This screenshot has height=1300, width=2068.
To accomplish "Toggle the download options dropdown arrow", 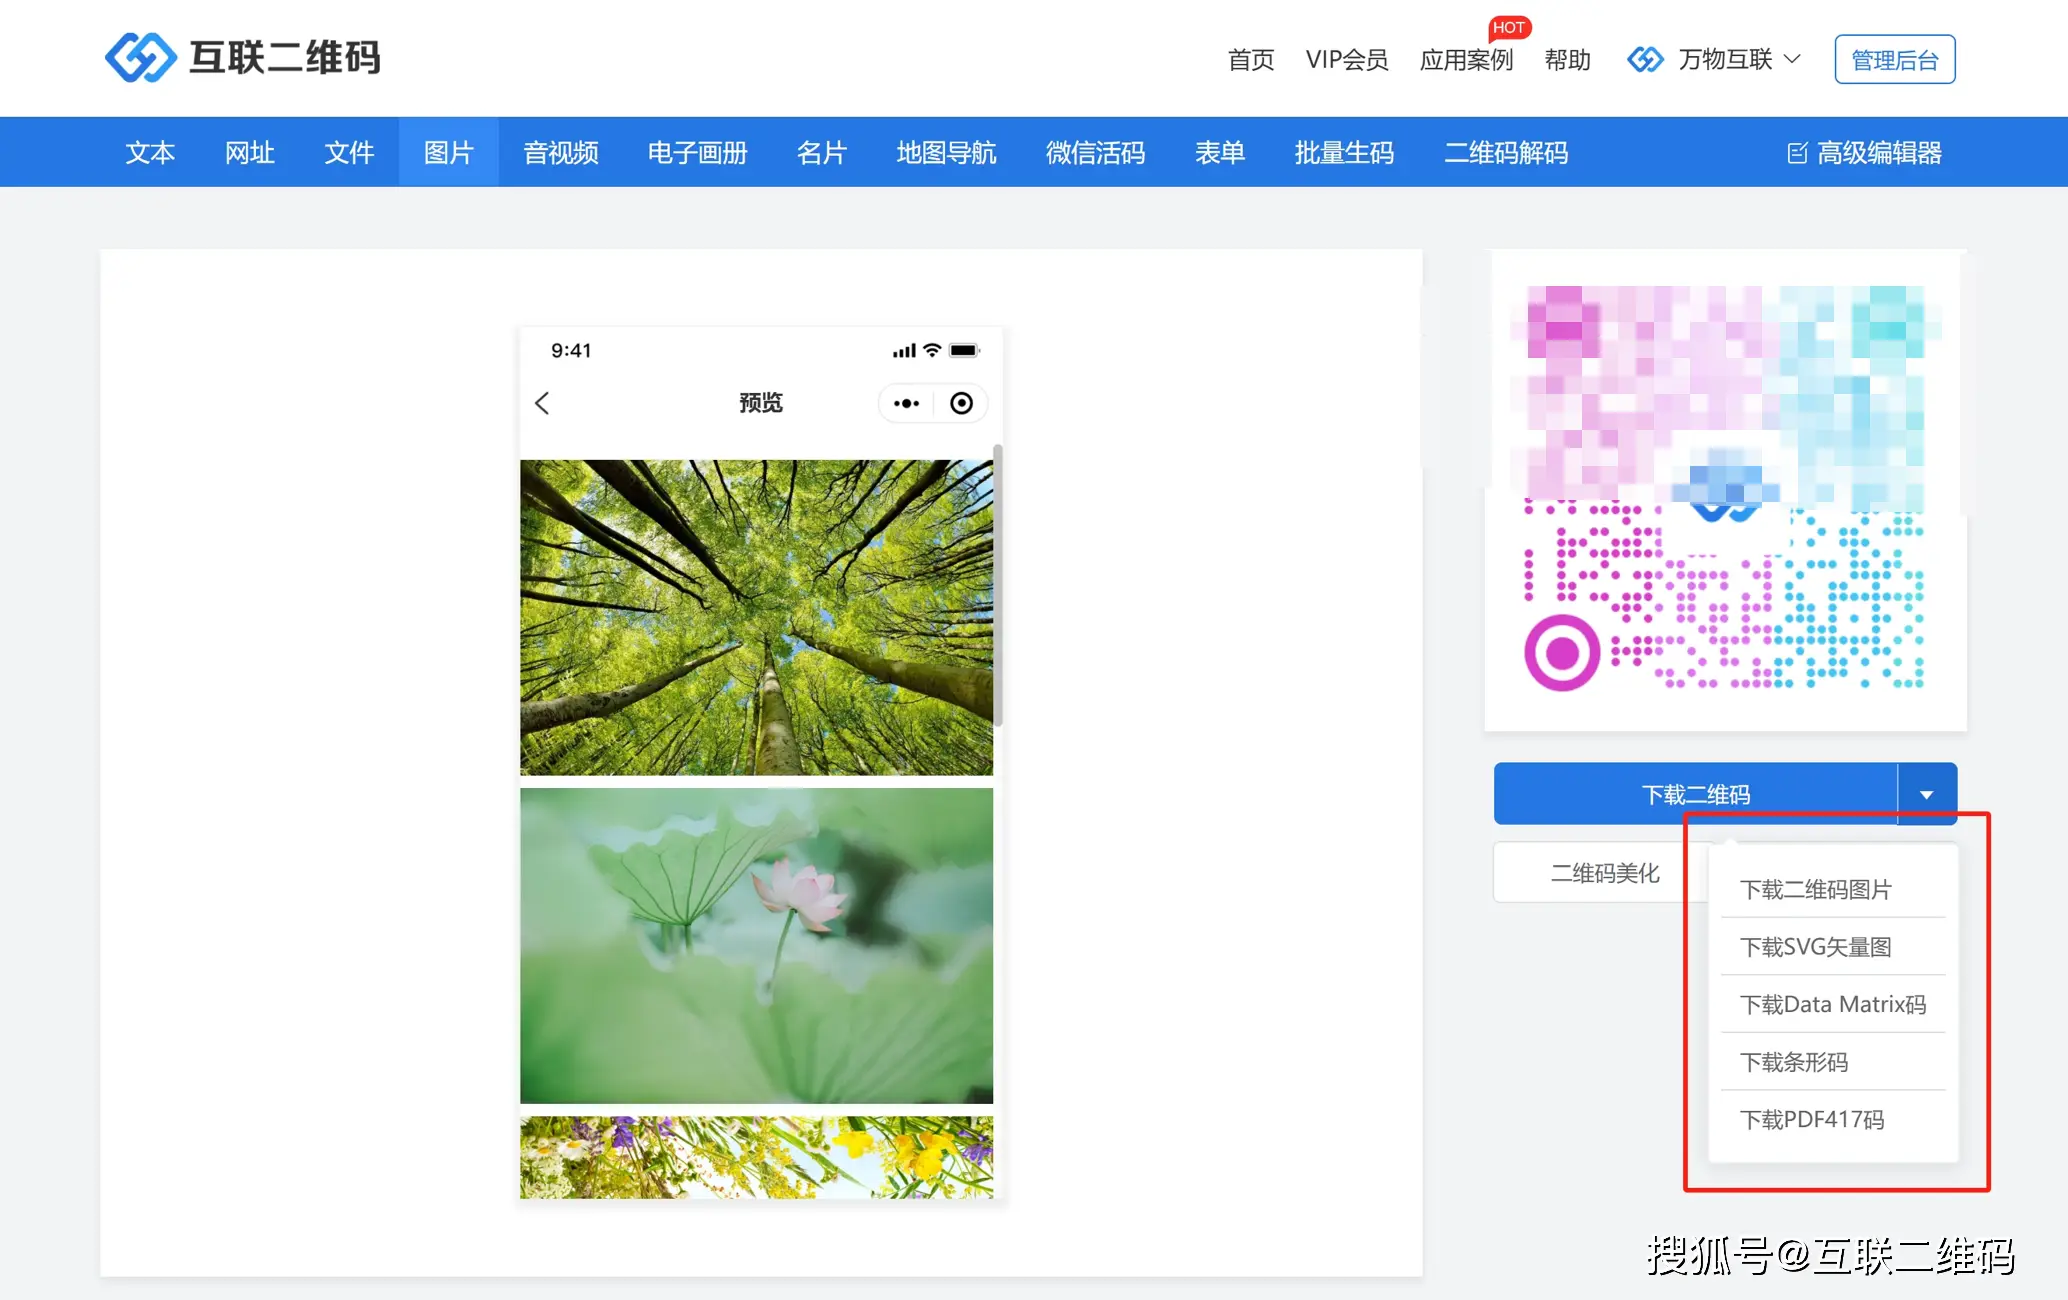I will pyautogui.click(x=1927, y=794).
